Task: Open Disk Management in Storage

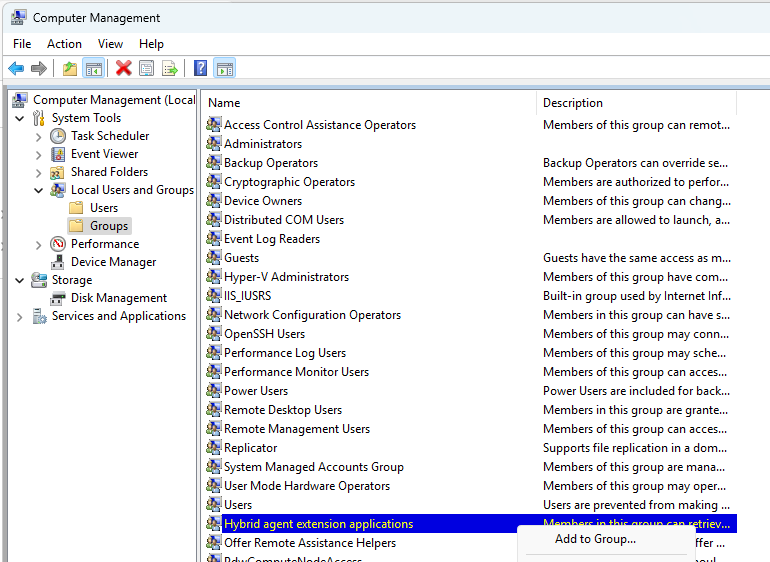Action: tap(118, 298)
